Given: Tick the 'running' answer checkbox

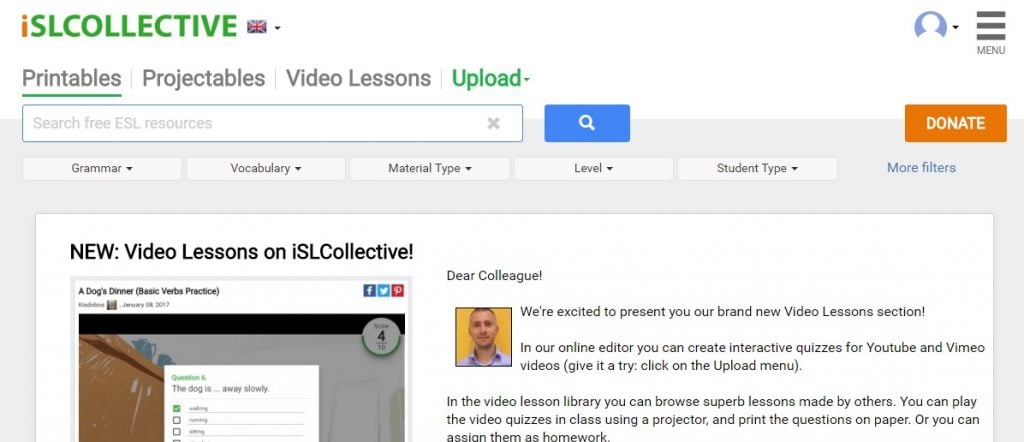Looking at the screenshot, I should click(176, 420).
